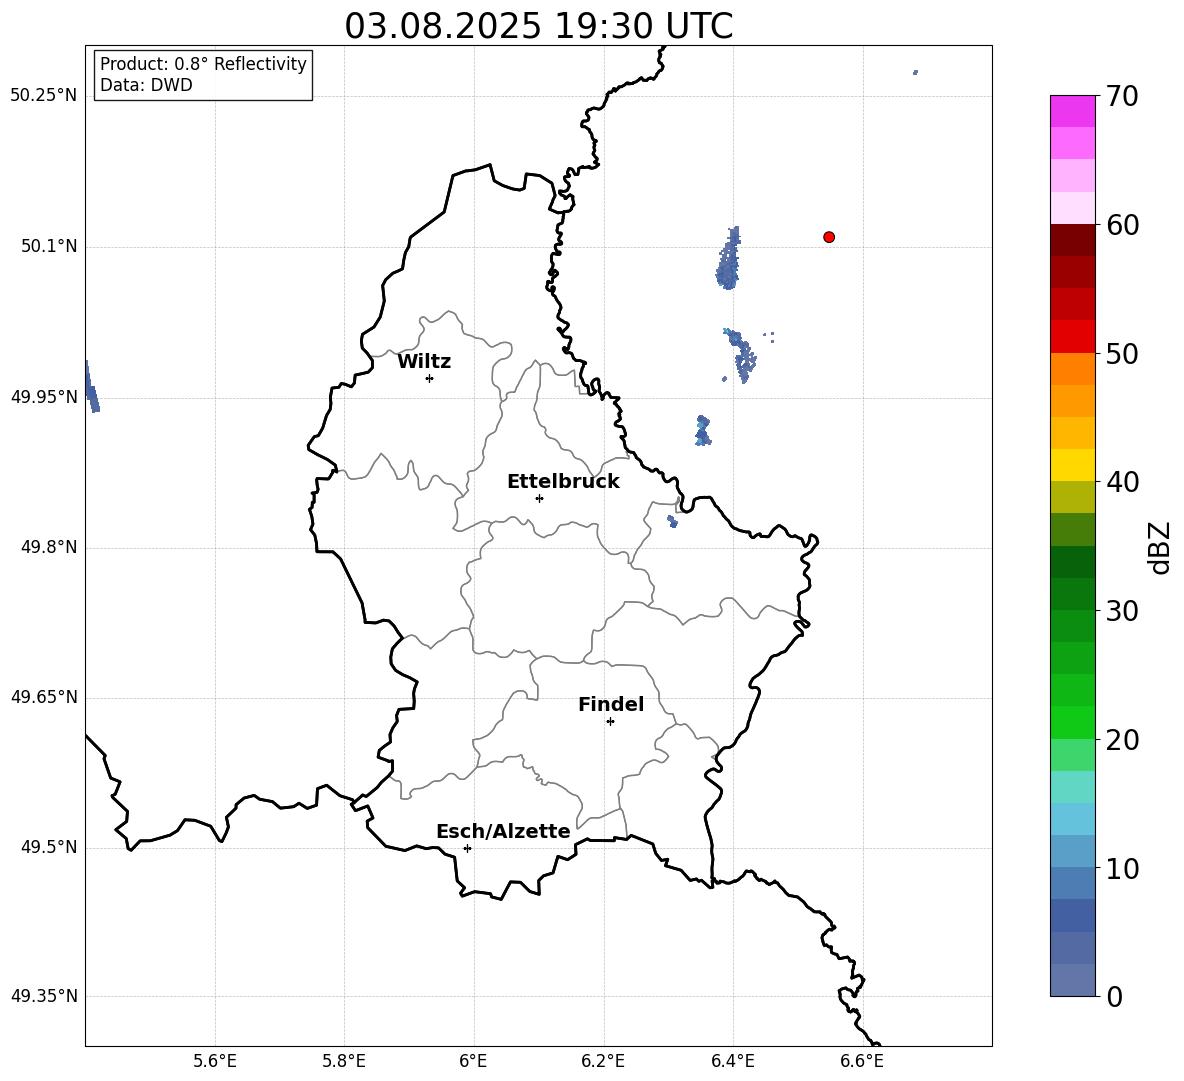Click the 49.8°N latitude label
This screenshot has height=1081, width=1184.
pyautogui.click(x=49, y=547)
